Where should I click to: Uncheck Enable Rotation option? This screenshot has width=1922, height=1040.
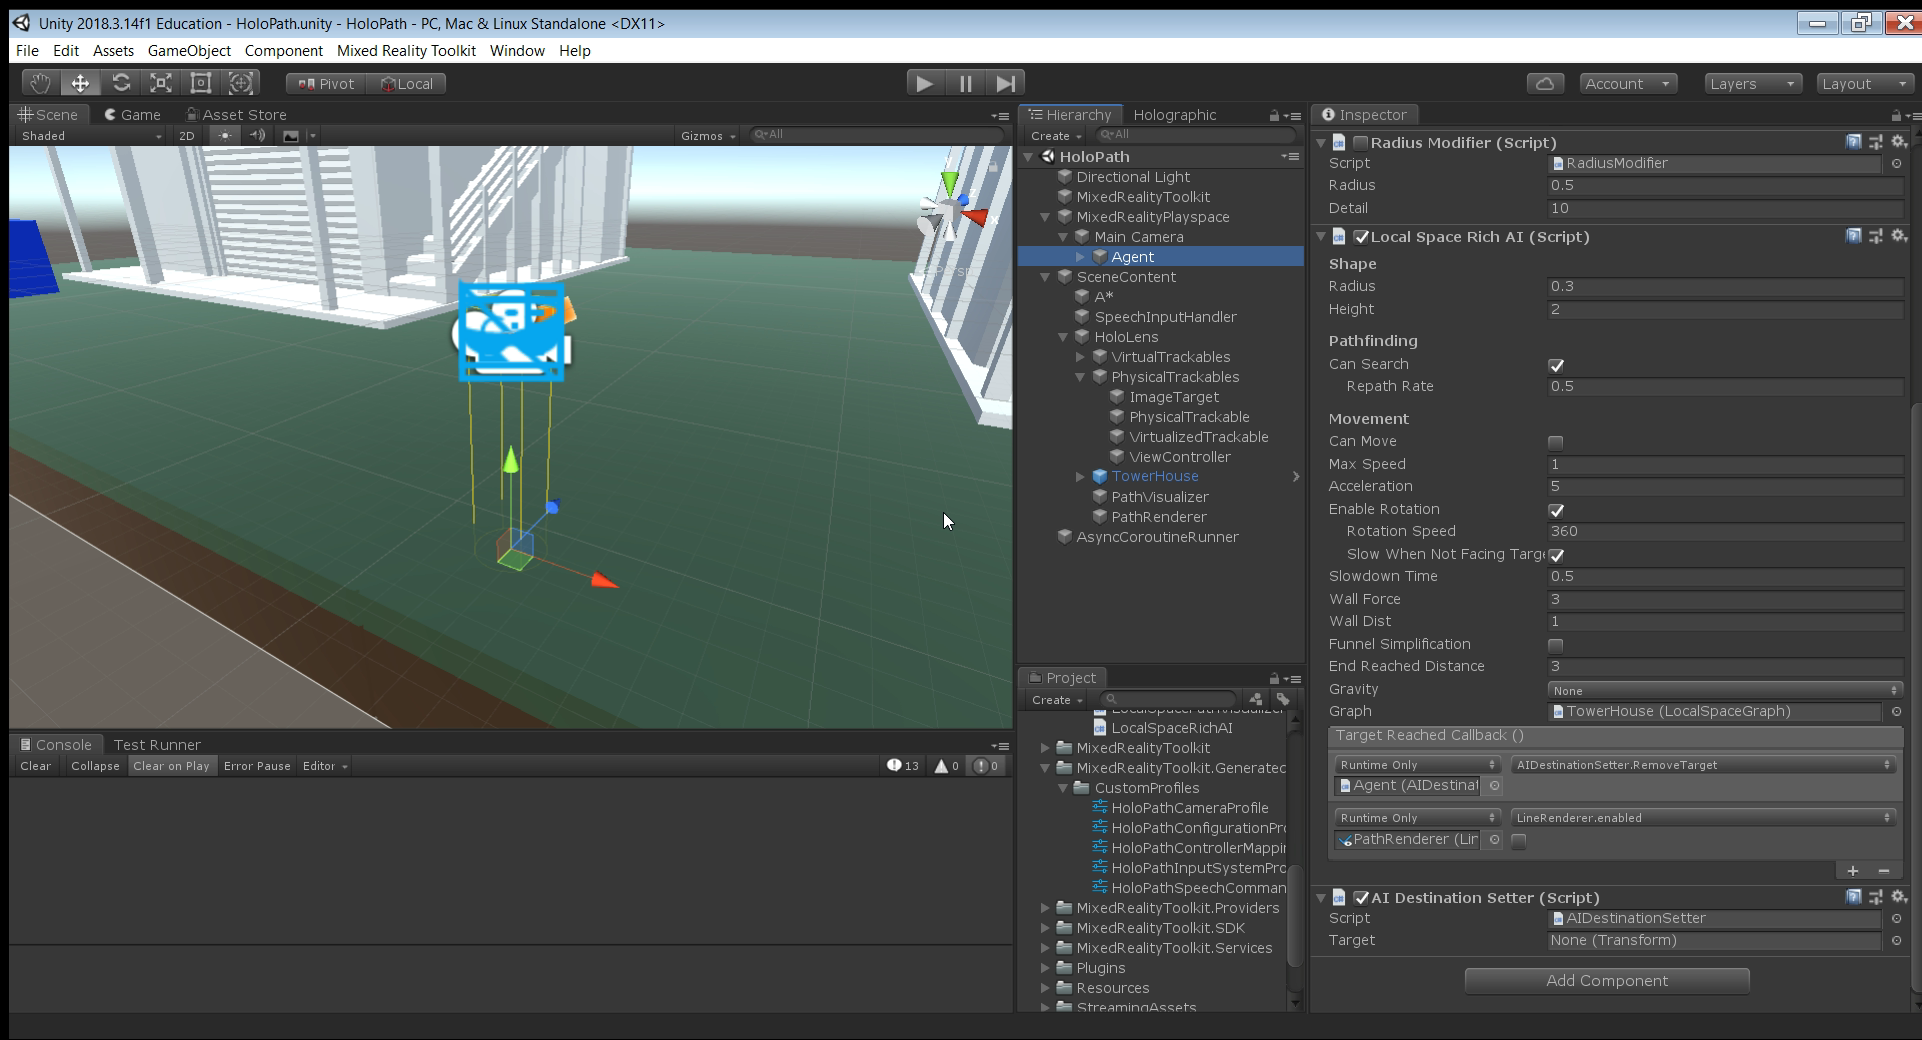[x=1555, y=510]
